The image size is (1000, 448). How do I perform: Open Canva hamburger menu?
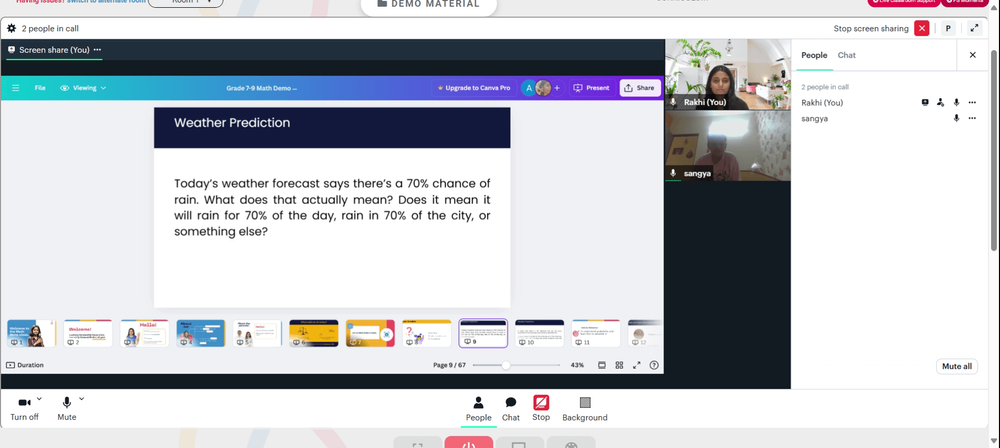16,88
